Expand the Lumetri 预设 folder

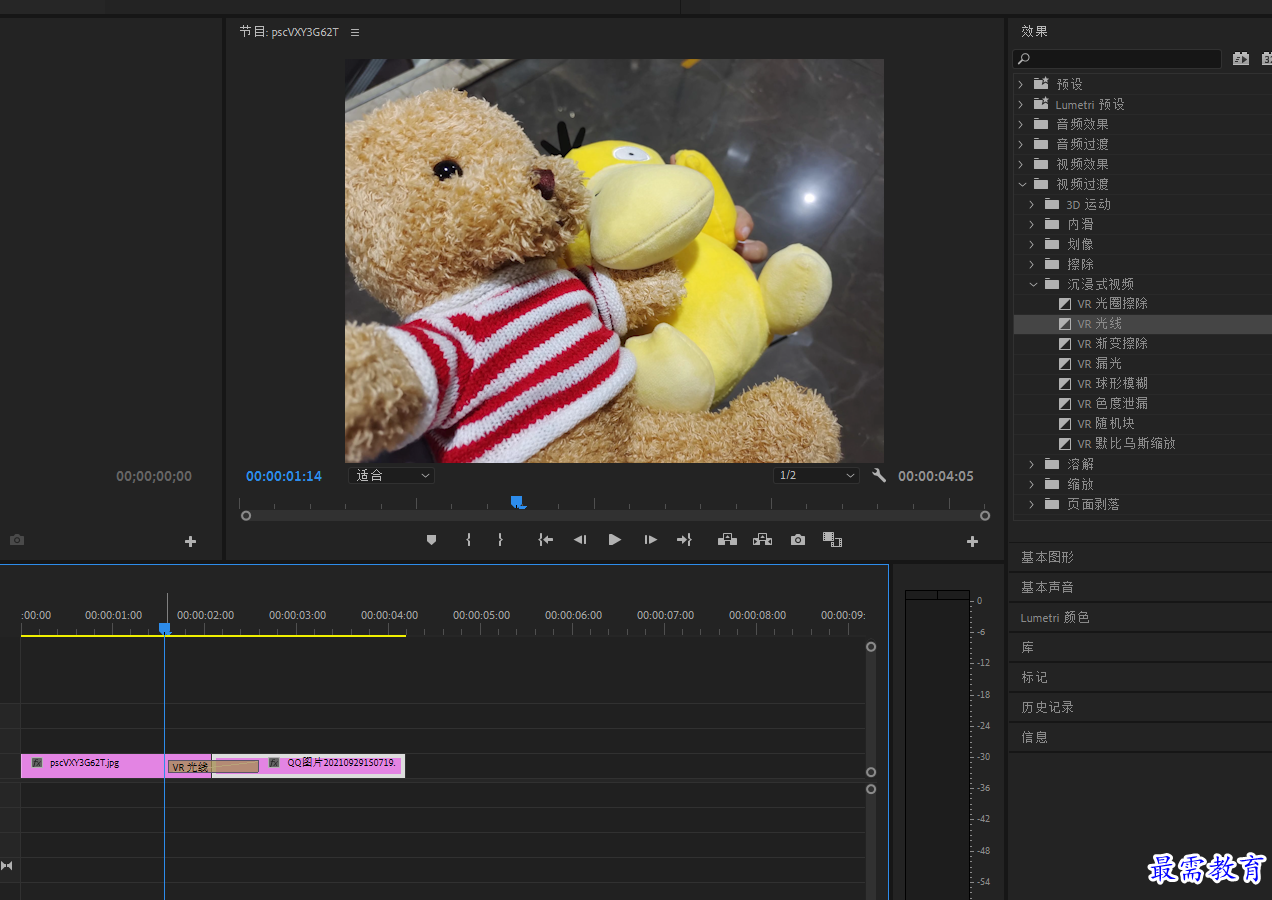point(1021,104)
